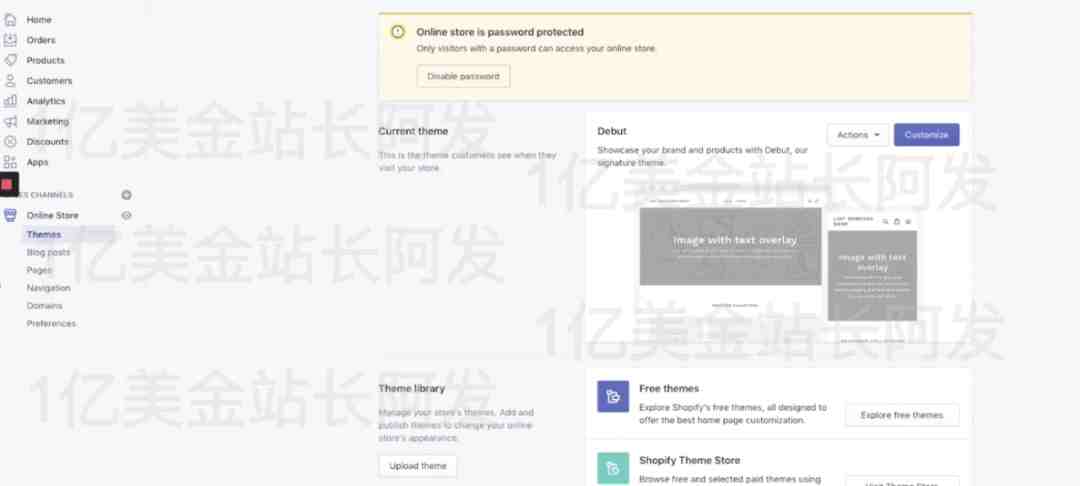
Task: Click the Orders inbox icon
Action: [10, 40]
